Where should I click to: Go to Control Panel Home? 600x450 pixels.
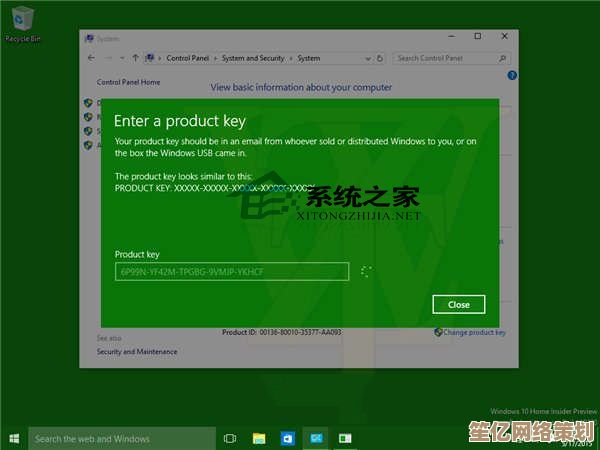128,82
